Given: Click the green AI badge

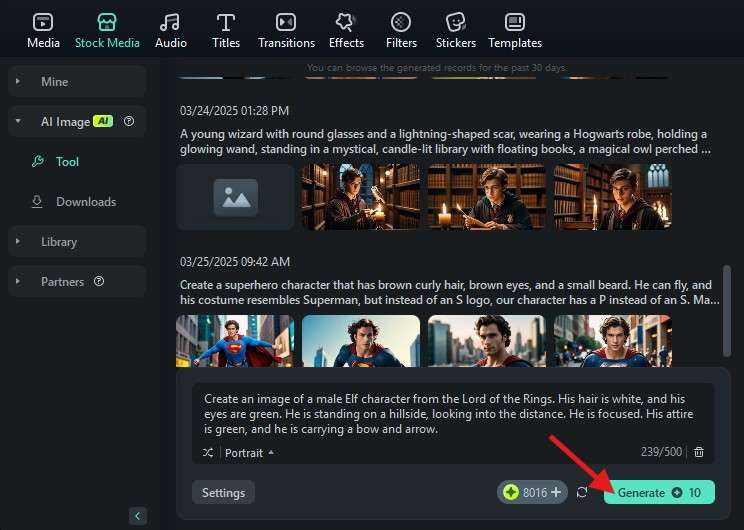Looking at the screenshot, I should 103,121.
